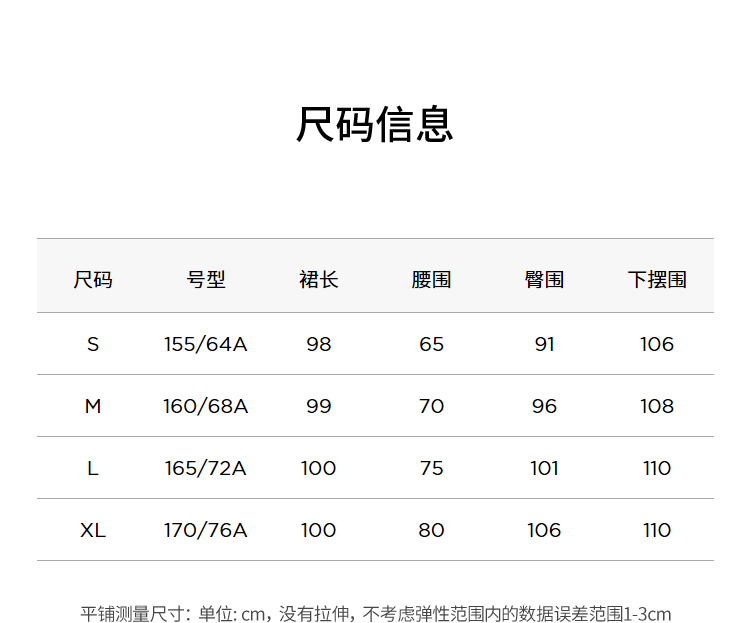Click the 下摆围 column header

click(657, 279)
